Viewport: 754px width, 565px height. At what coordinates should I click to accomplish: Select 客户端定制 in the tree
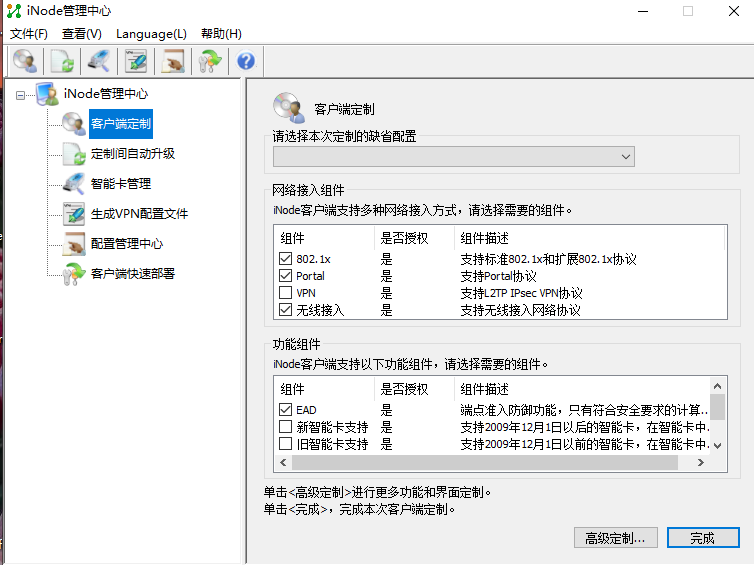tap(121, 124)
